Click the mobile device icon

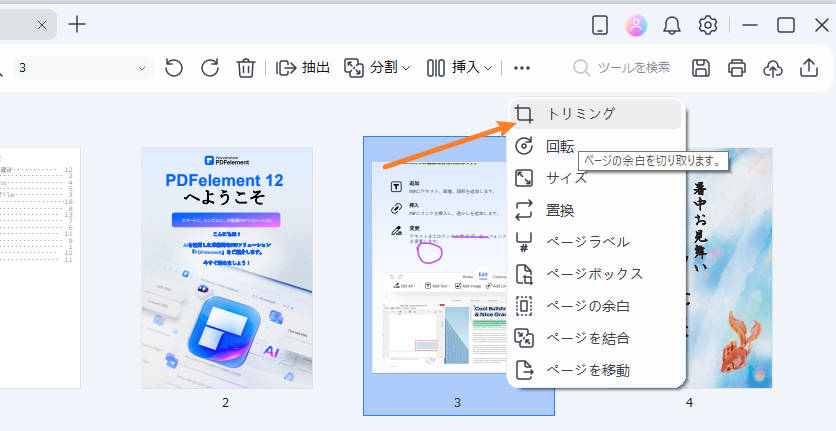point(600,25)
